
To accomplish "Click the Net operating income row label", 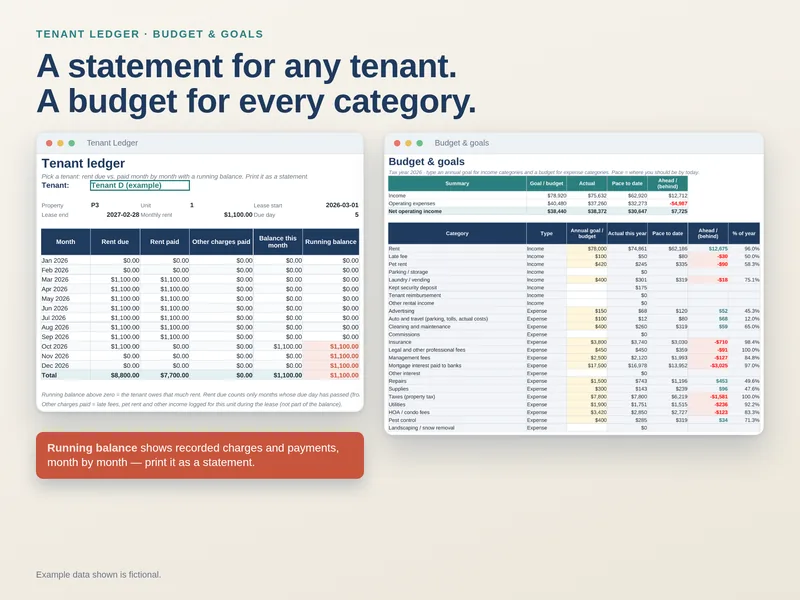I will point(415,211).
